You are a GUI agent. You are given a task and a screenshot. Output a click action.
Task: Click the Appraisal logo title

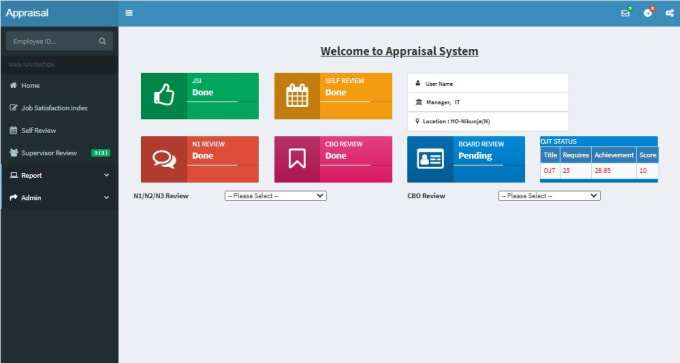click(27, 13)
